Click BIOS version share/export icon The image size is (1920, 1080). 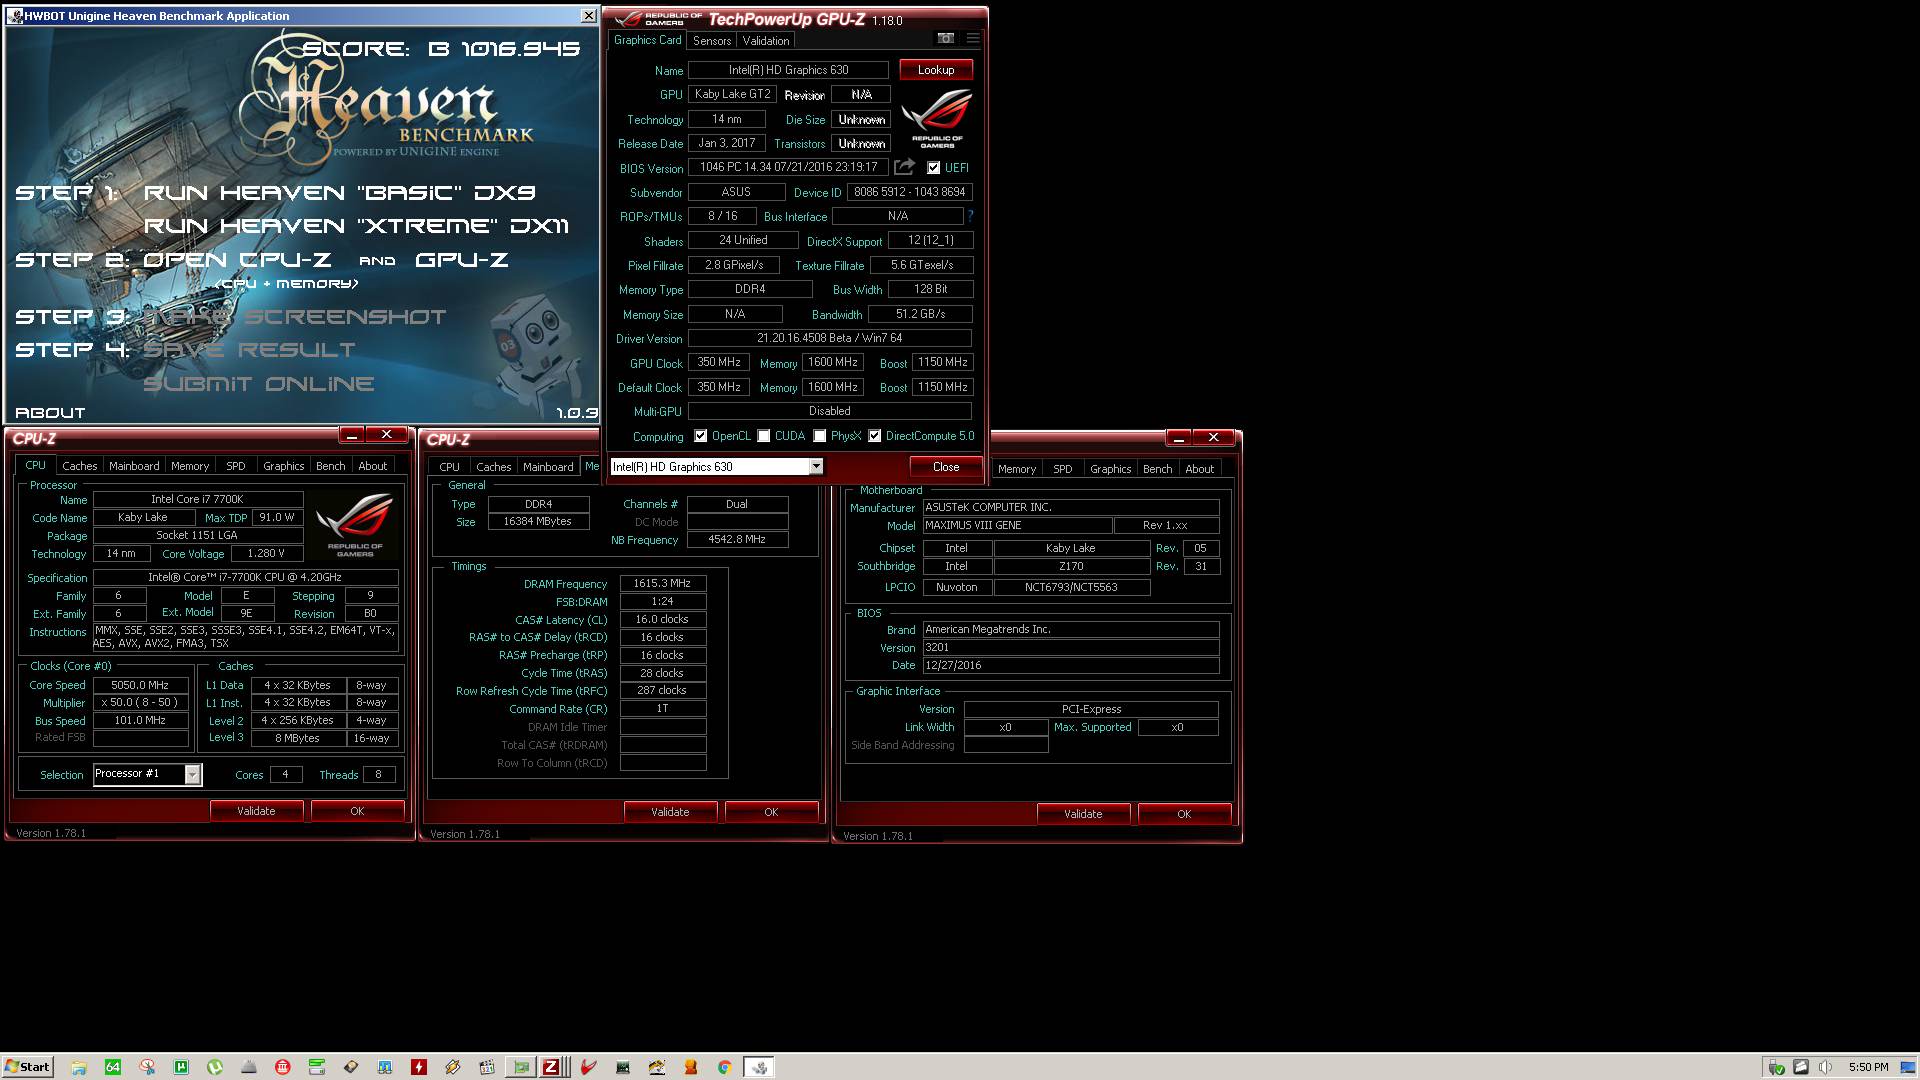coord(904,167)
